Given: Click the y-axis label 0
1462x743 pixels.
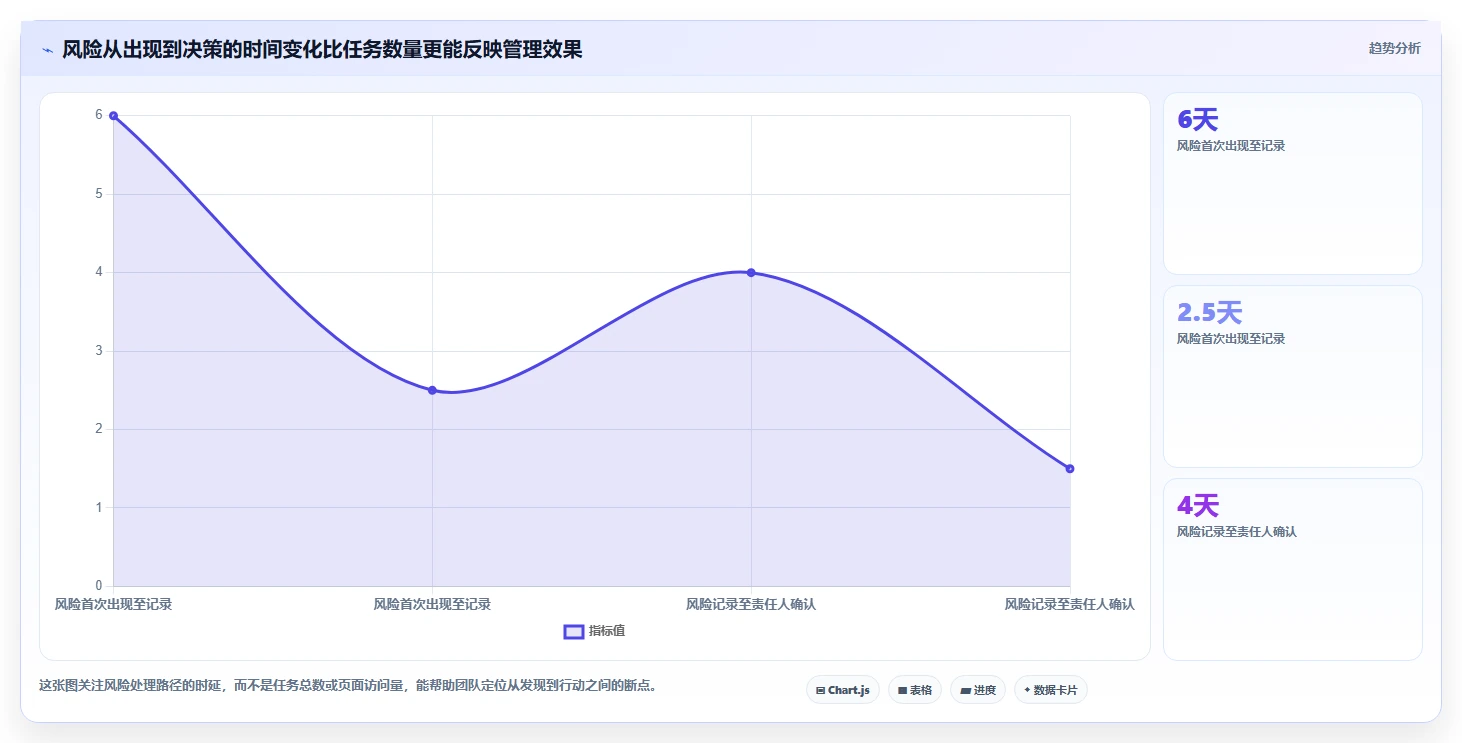Looking at the screenshot, I should pos(99,586).
